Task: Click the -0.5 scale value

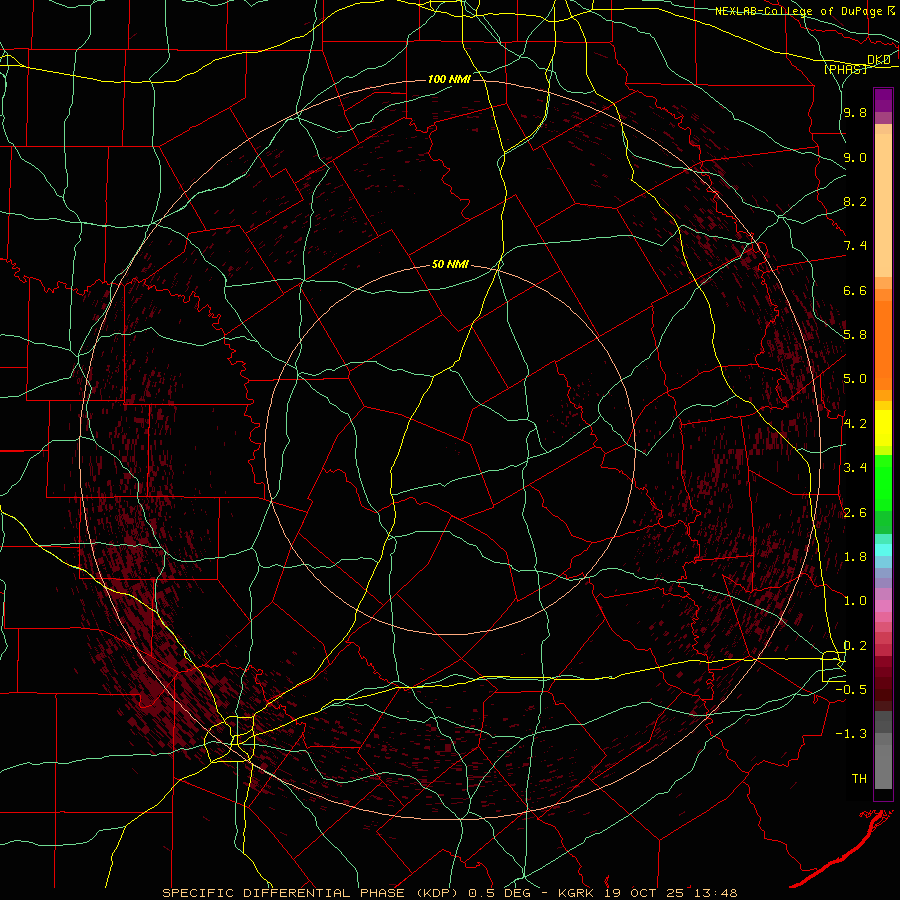Action: [851, 690]
